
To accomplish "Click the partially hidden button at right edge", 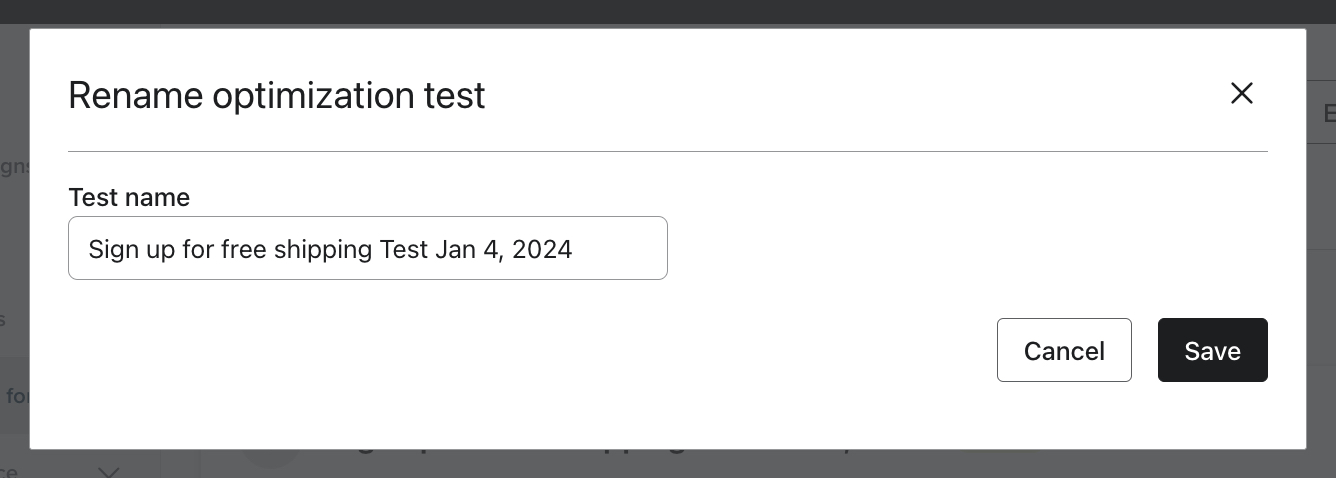I will [x=1322, y=113].
